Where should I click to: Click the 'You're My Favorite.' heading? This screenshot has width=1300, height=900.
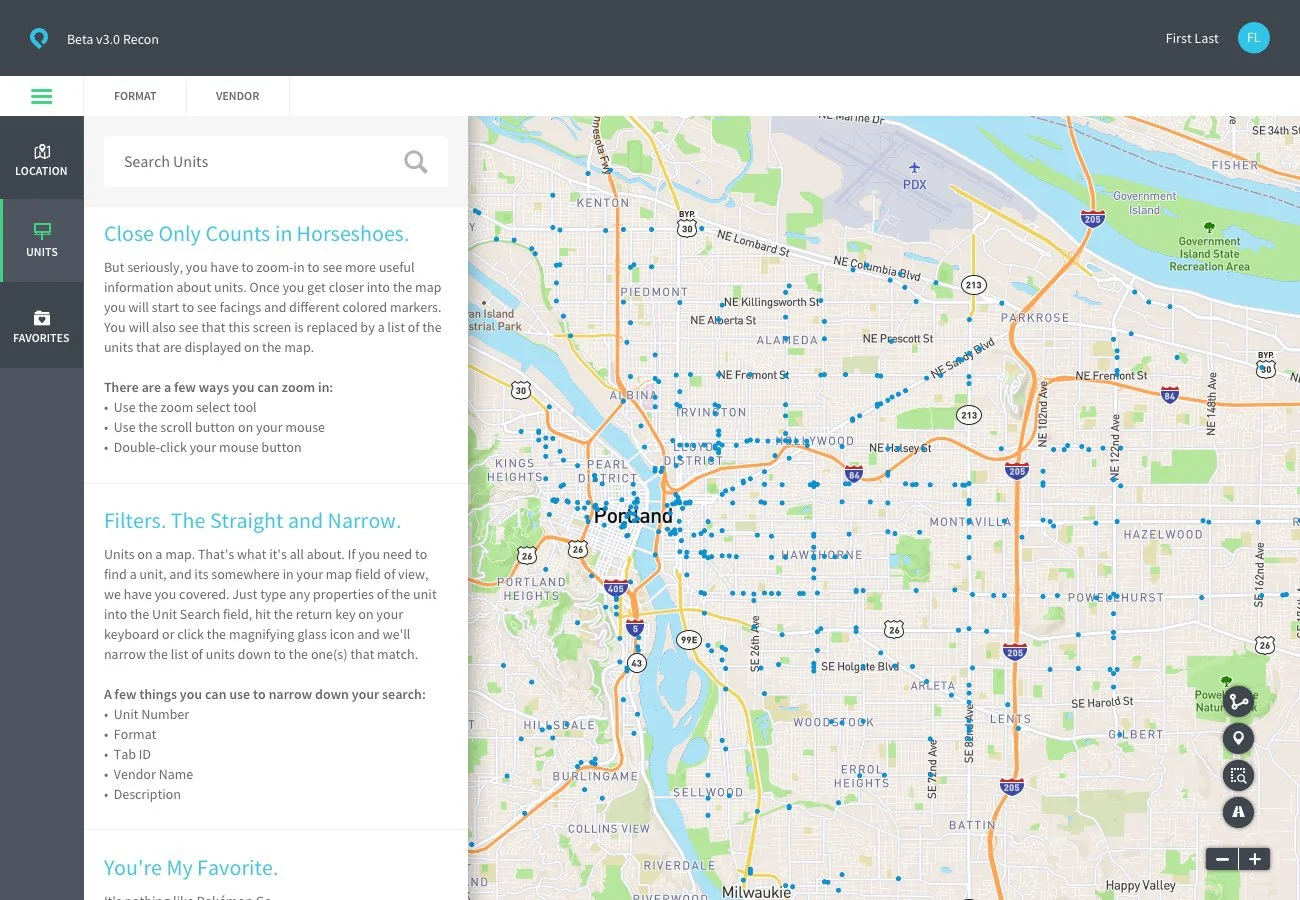click(x=191, y=868)
